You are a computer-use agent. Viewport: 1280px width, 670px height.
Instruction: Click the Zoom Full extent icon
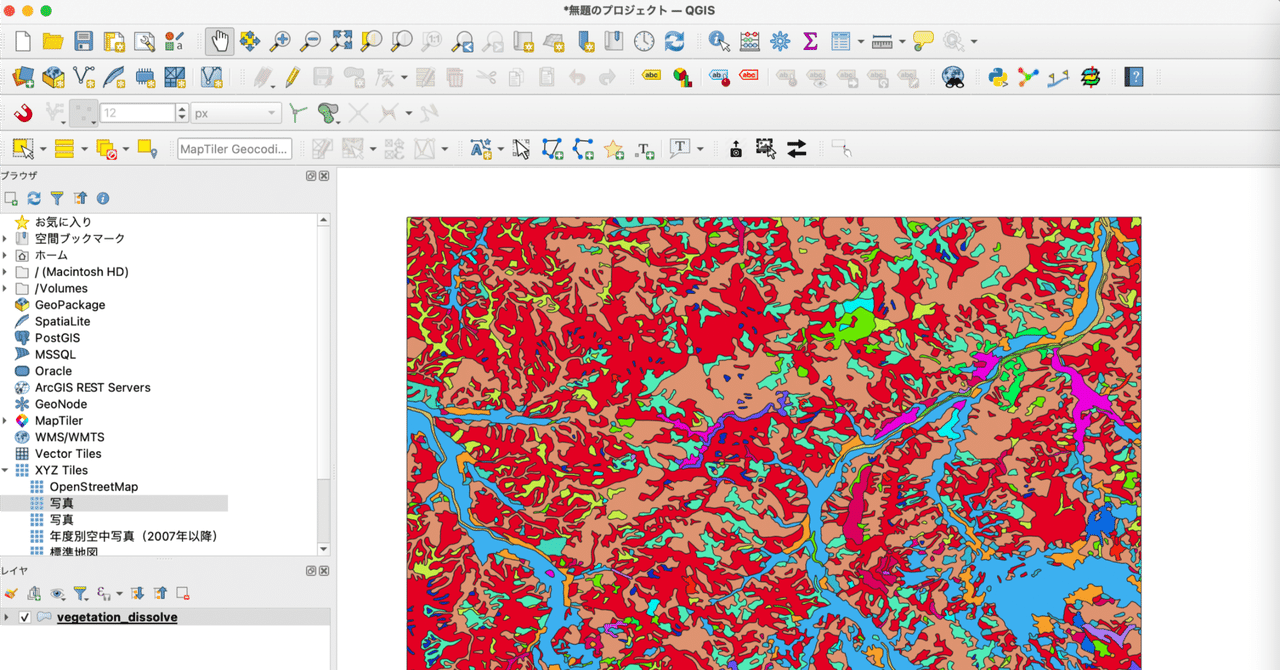tap(340, 41)
